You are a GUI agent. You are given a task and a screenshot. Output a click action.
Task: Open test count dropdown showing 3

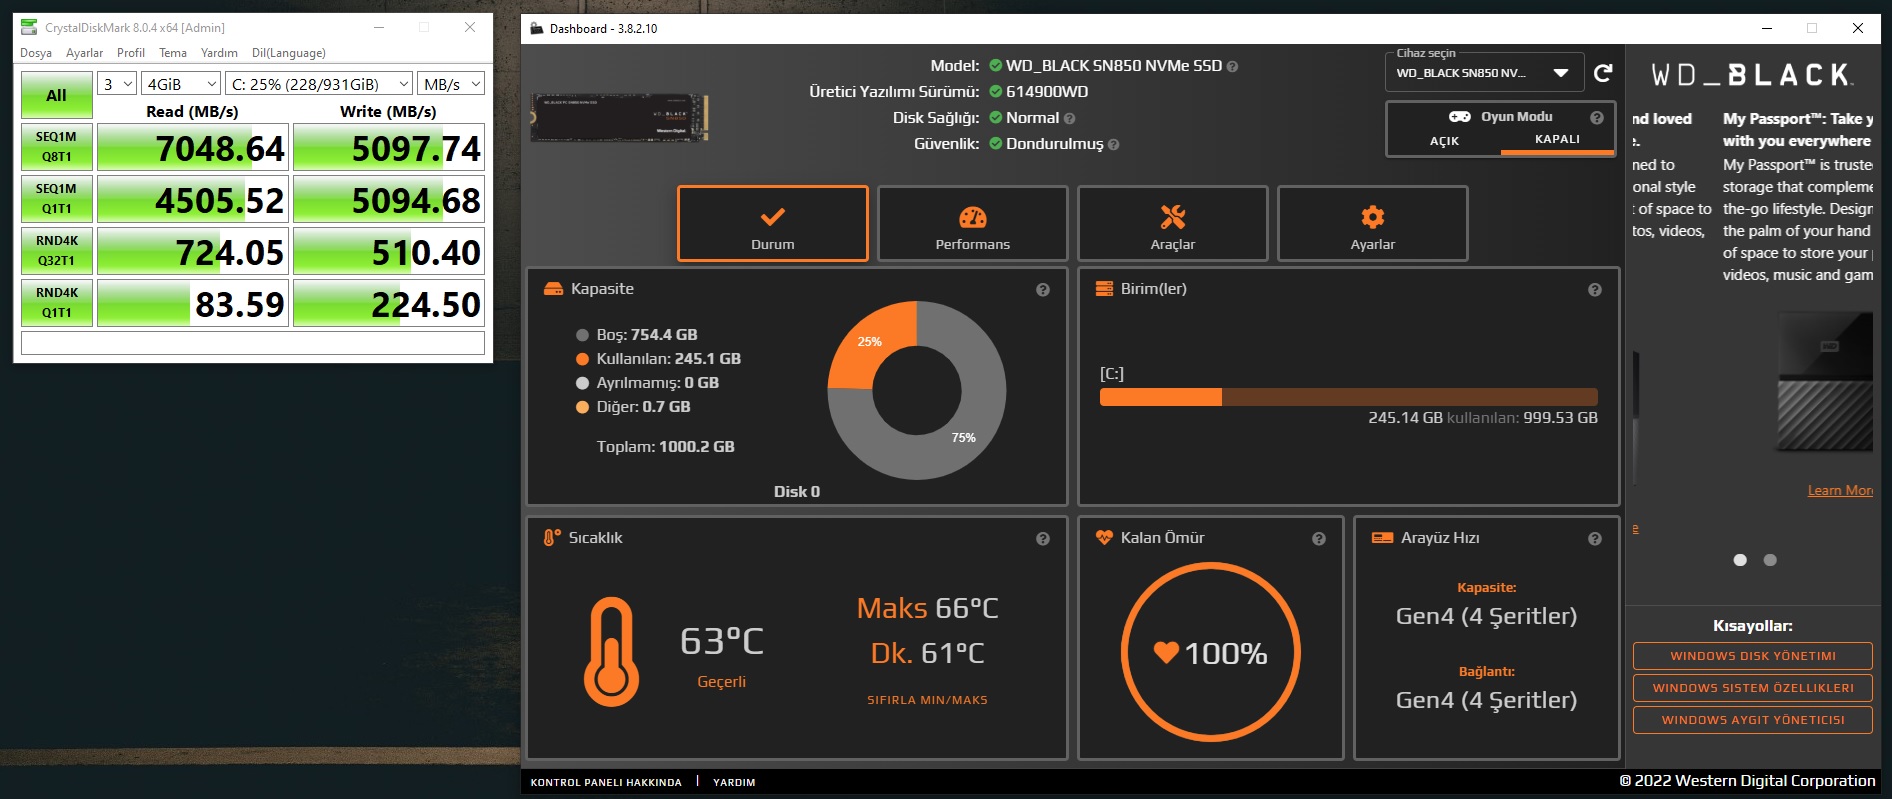[118, 84]
